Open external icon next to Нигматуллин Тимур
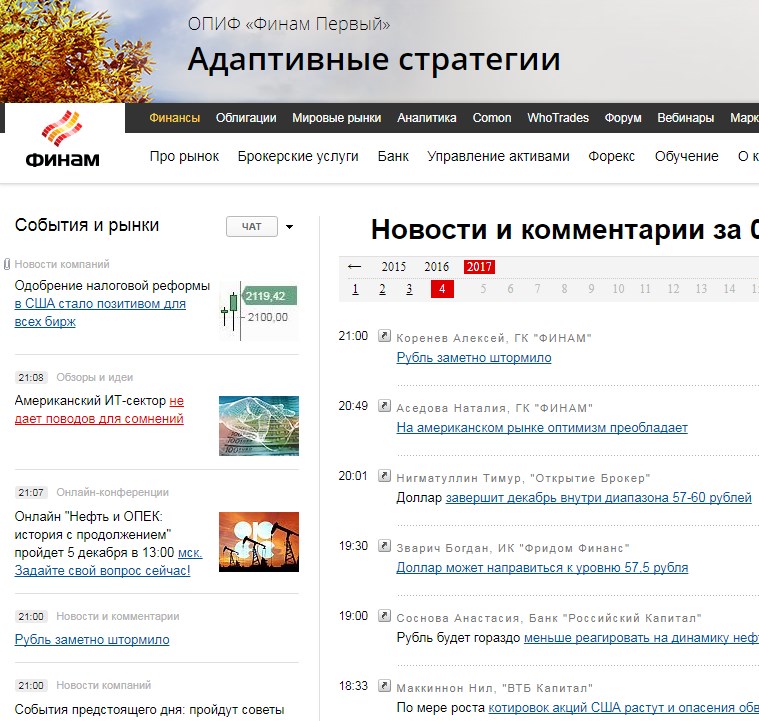This screenshot has width=759, height=721. 384,476
